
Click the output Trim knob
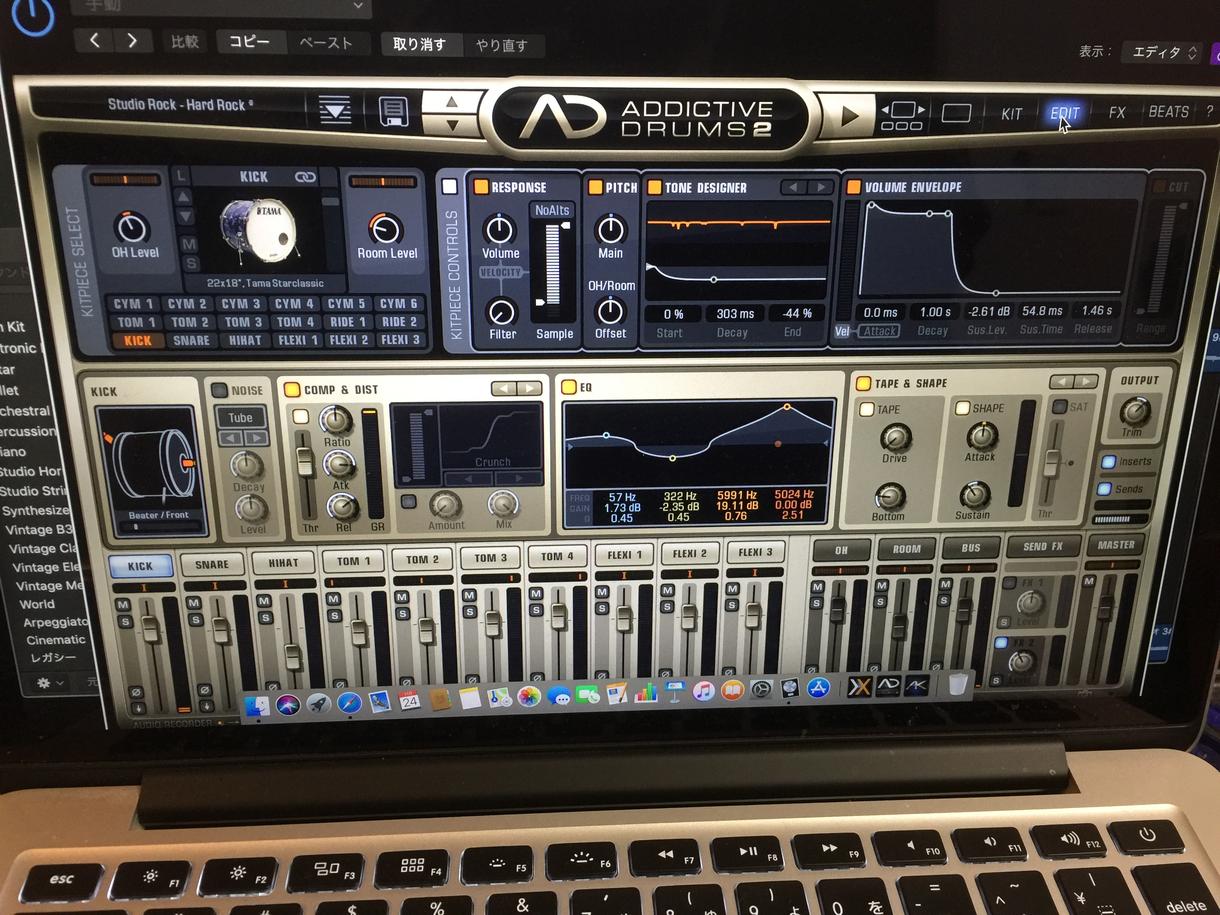coord(1134,410)
